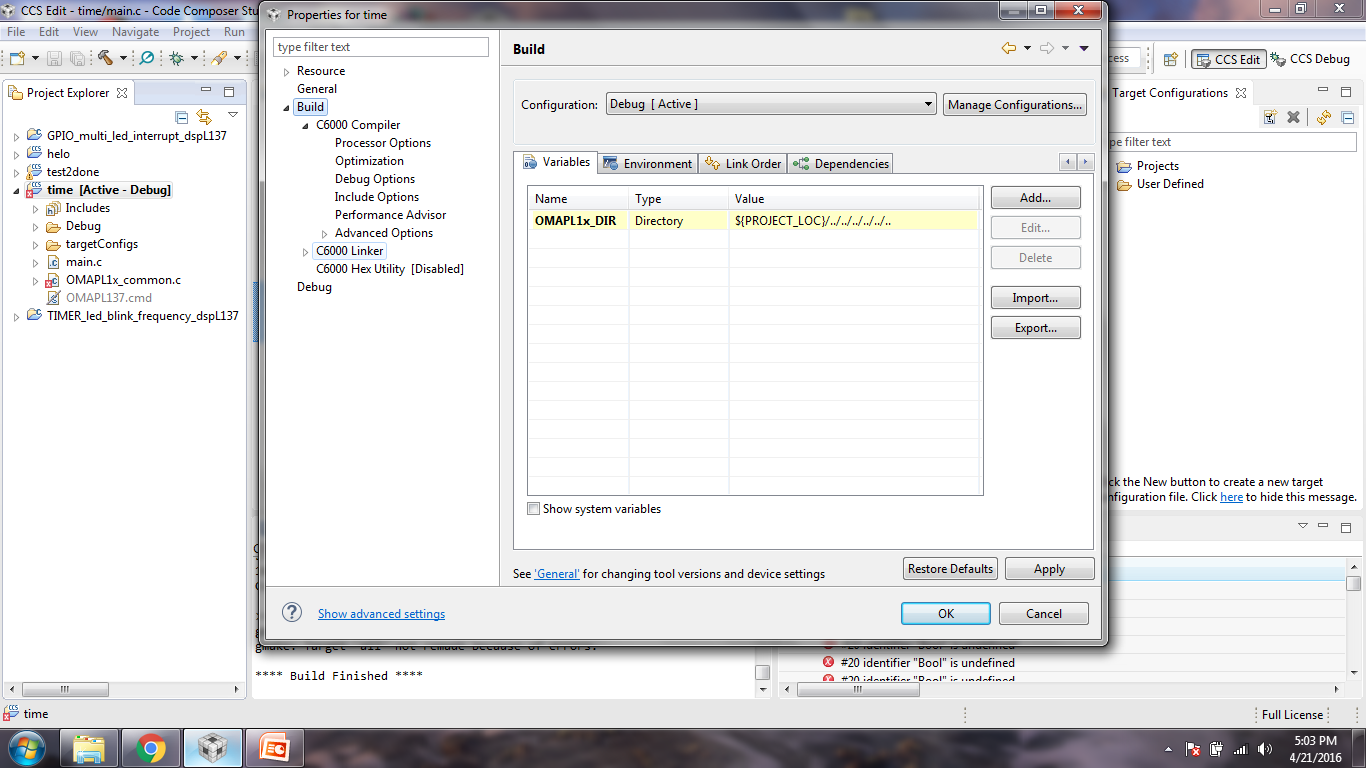1366x768 pixels.
Task: Select the Optimization tree item
Action: click(369, 161)
